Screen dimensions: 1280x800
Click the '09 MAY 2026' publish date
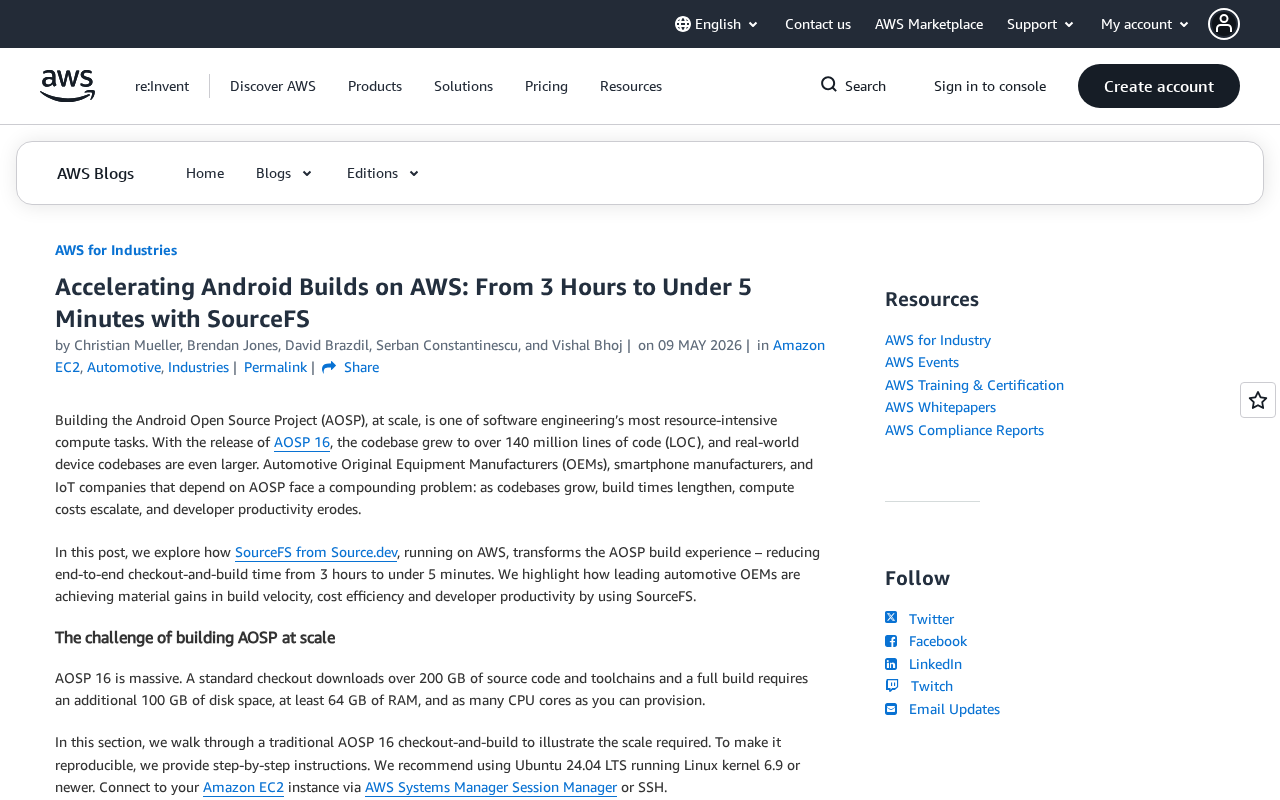click(x=700, y=345)
